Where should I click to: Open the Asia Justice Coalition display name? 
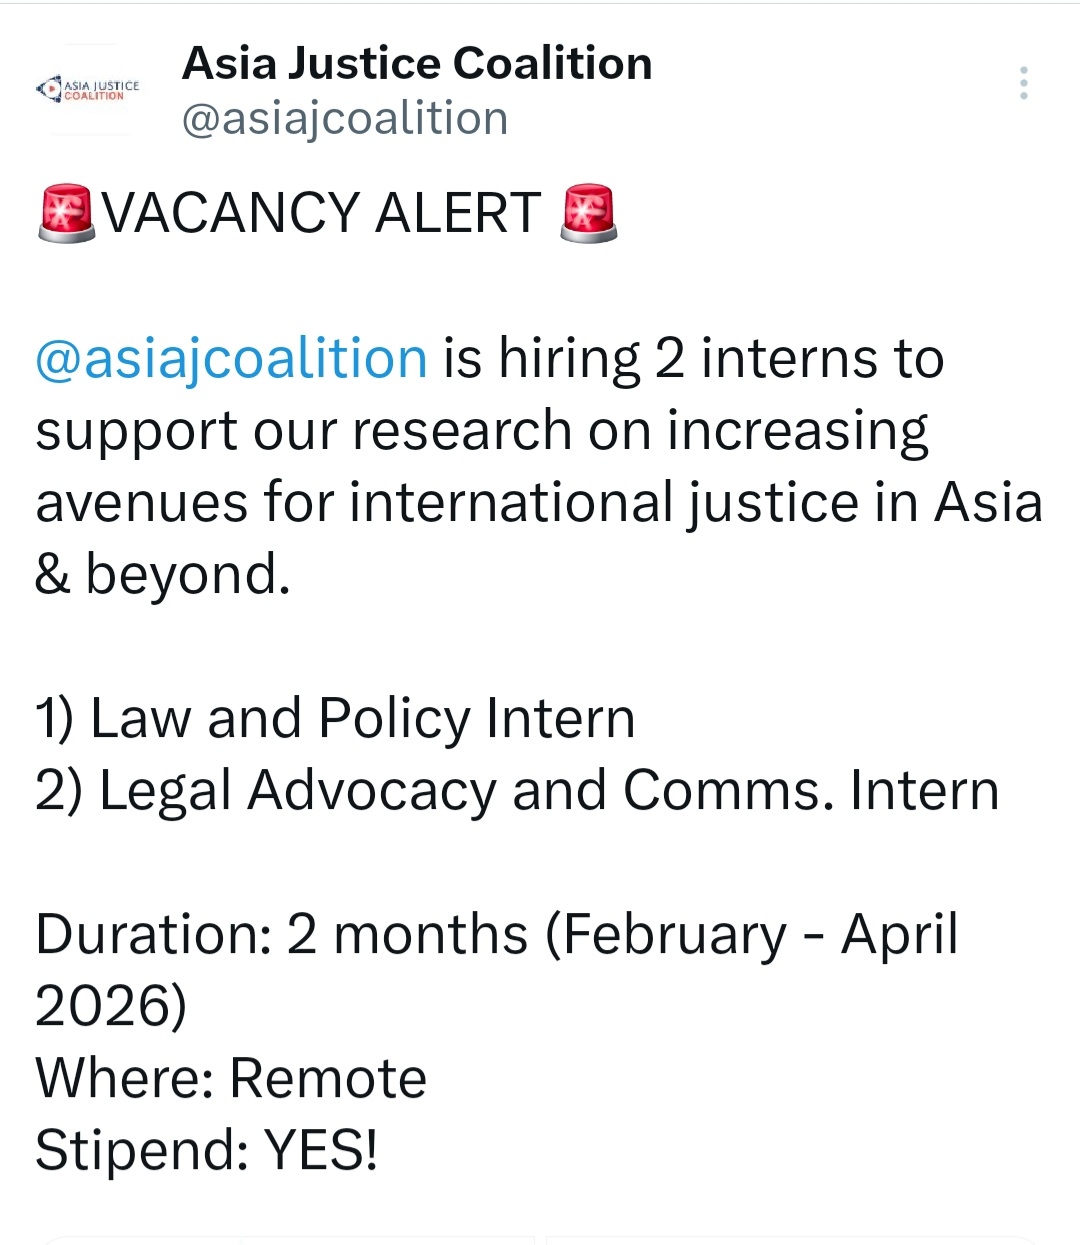[x=417, y=63]
